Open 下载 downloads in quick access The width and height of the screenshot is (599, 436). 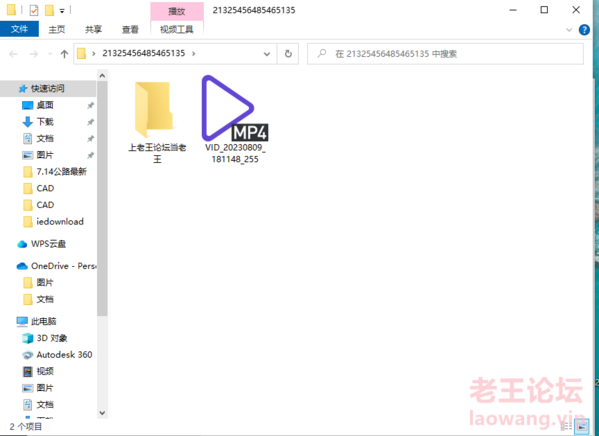[x=45, y=122]
